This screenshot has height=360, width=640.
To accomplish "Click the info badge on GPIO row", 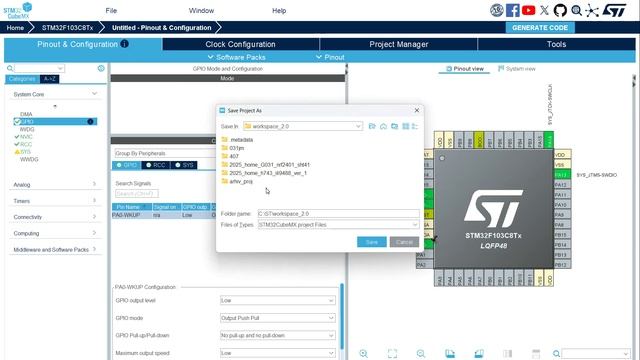I will coord(90,122).
